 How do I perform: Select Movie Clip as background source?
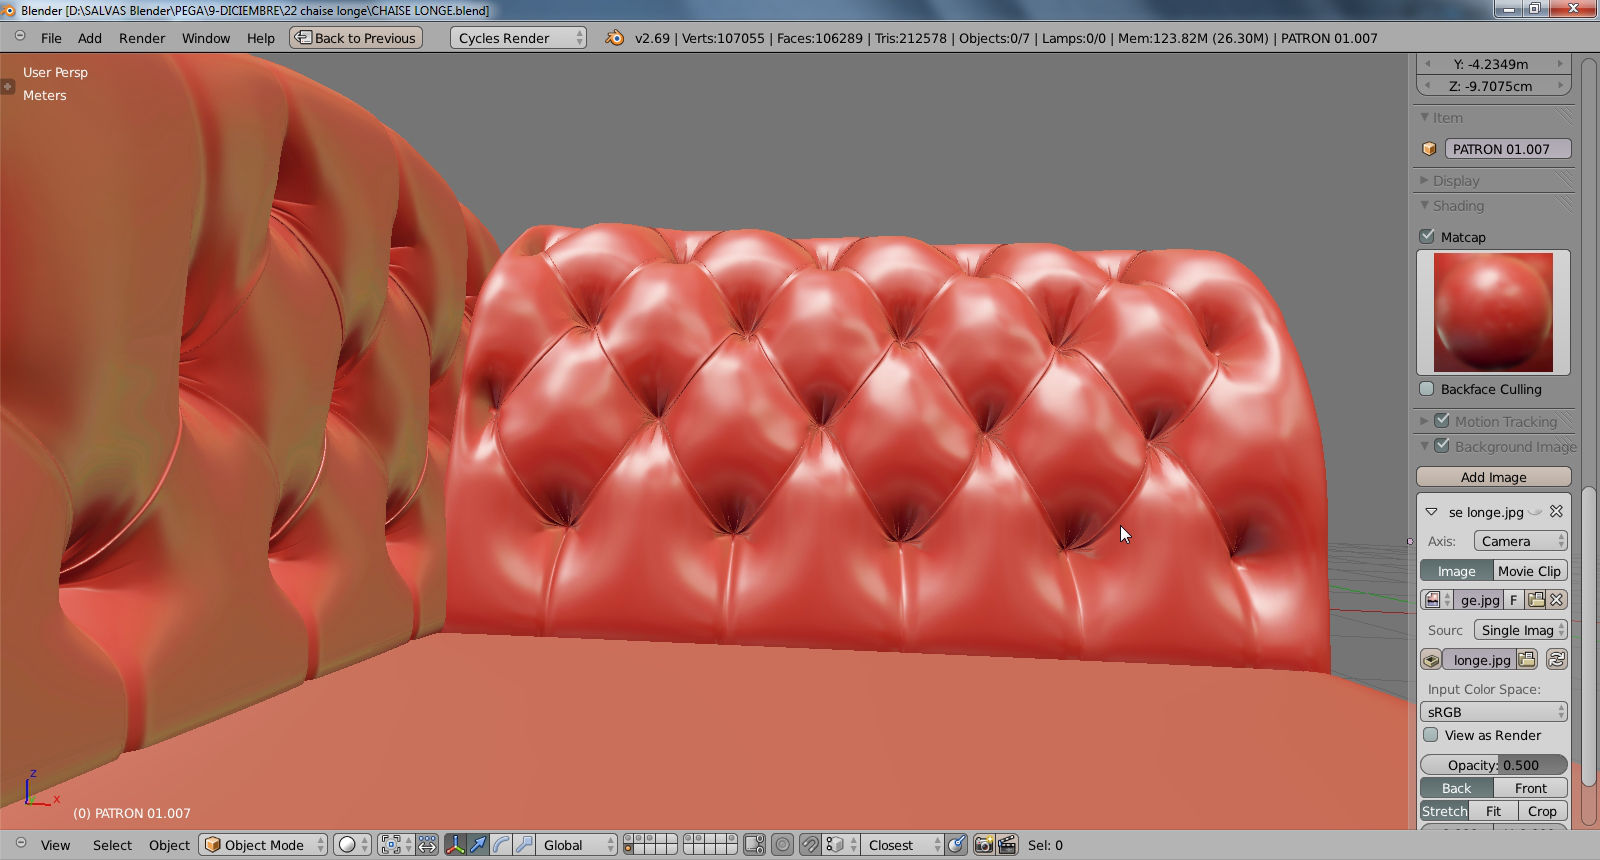point(1530,571)
